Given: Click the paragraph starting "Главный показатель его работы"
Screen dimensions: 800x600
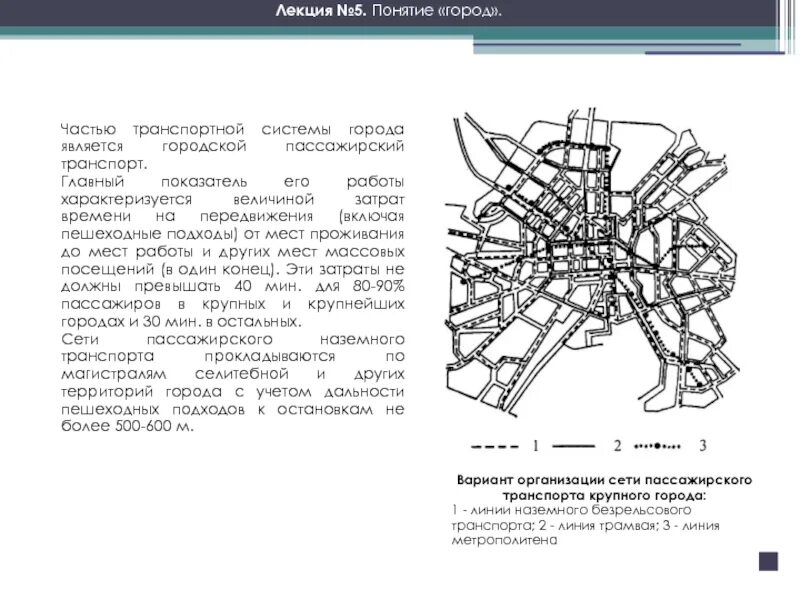Looking at the screenshot, I should click(x=232, y=252).
